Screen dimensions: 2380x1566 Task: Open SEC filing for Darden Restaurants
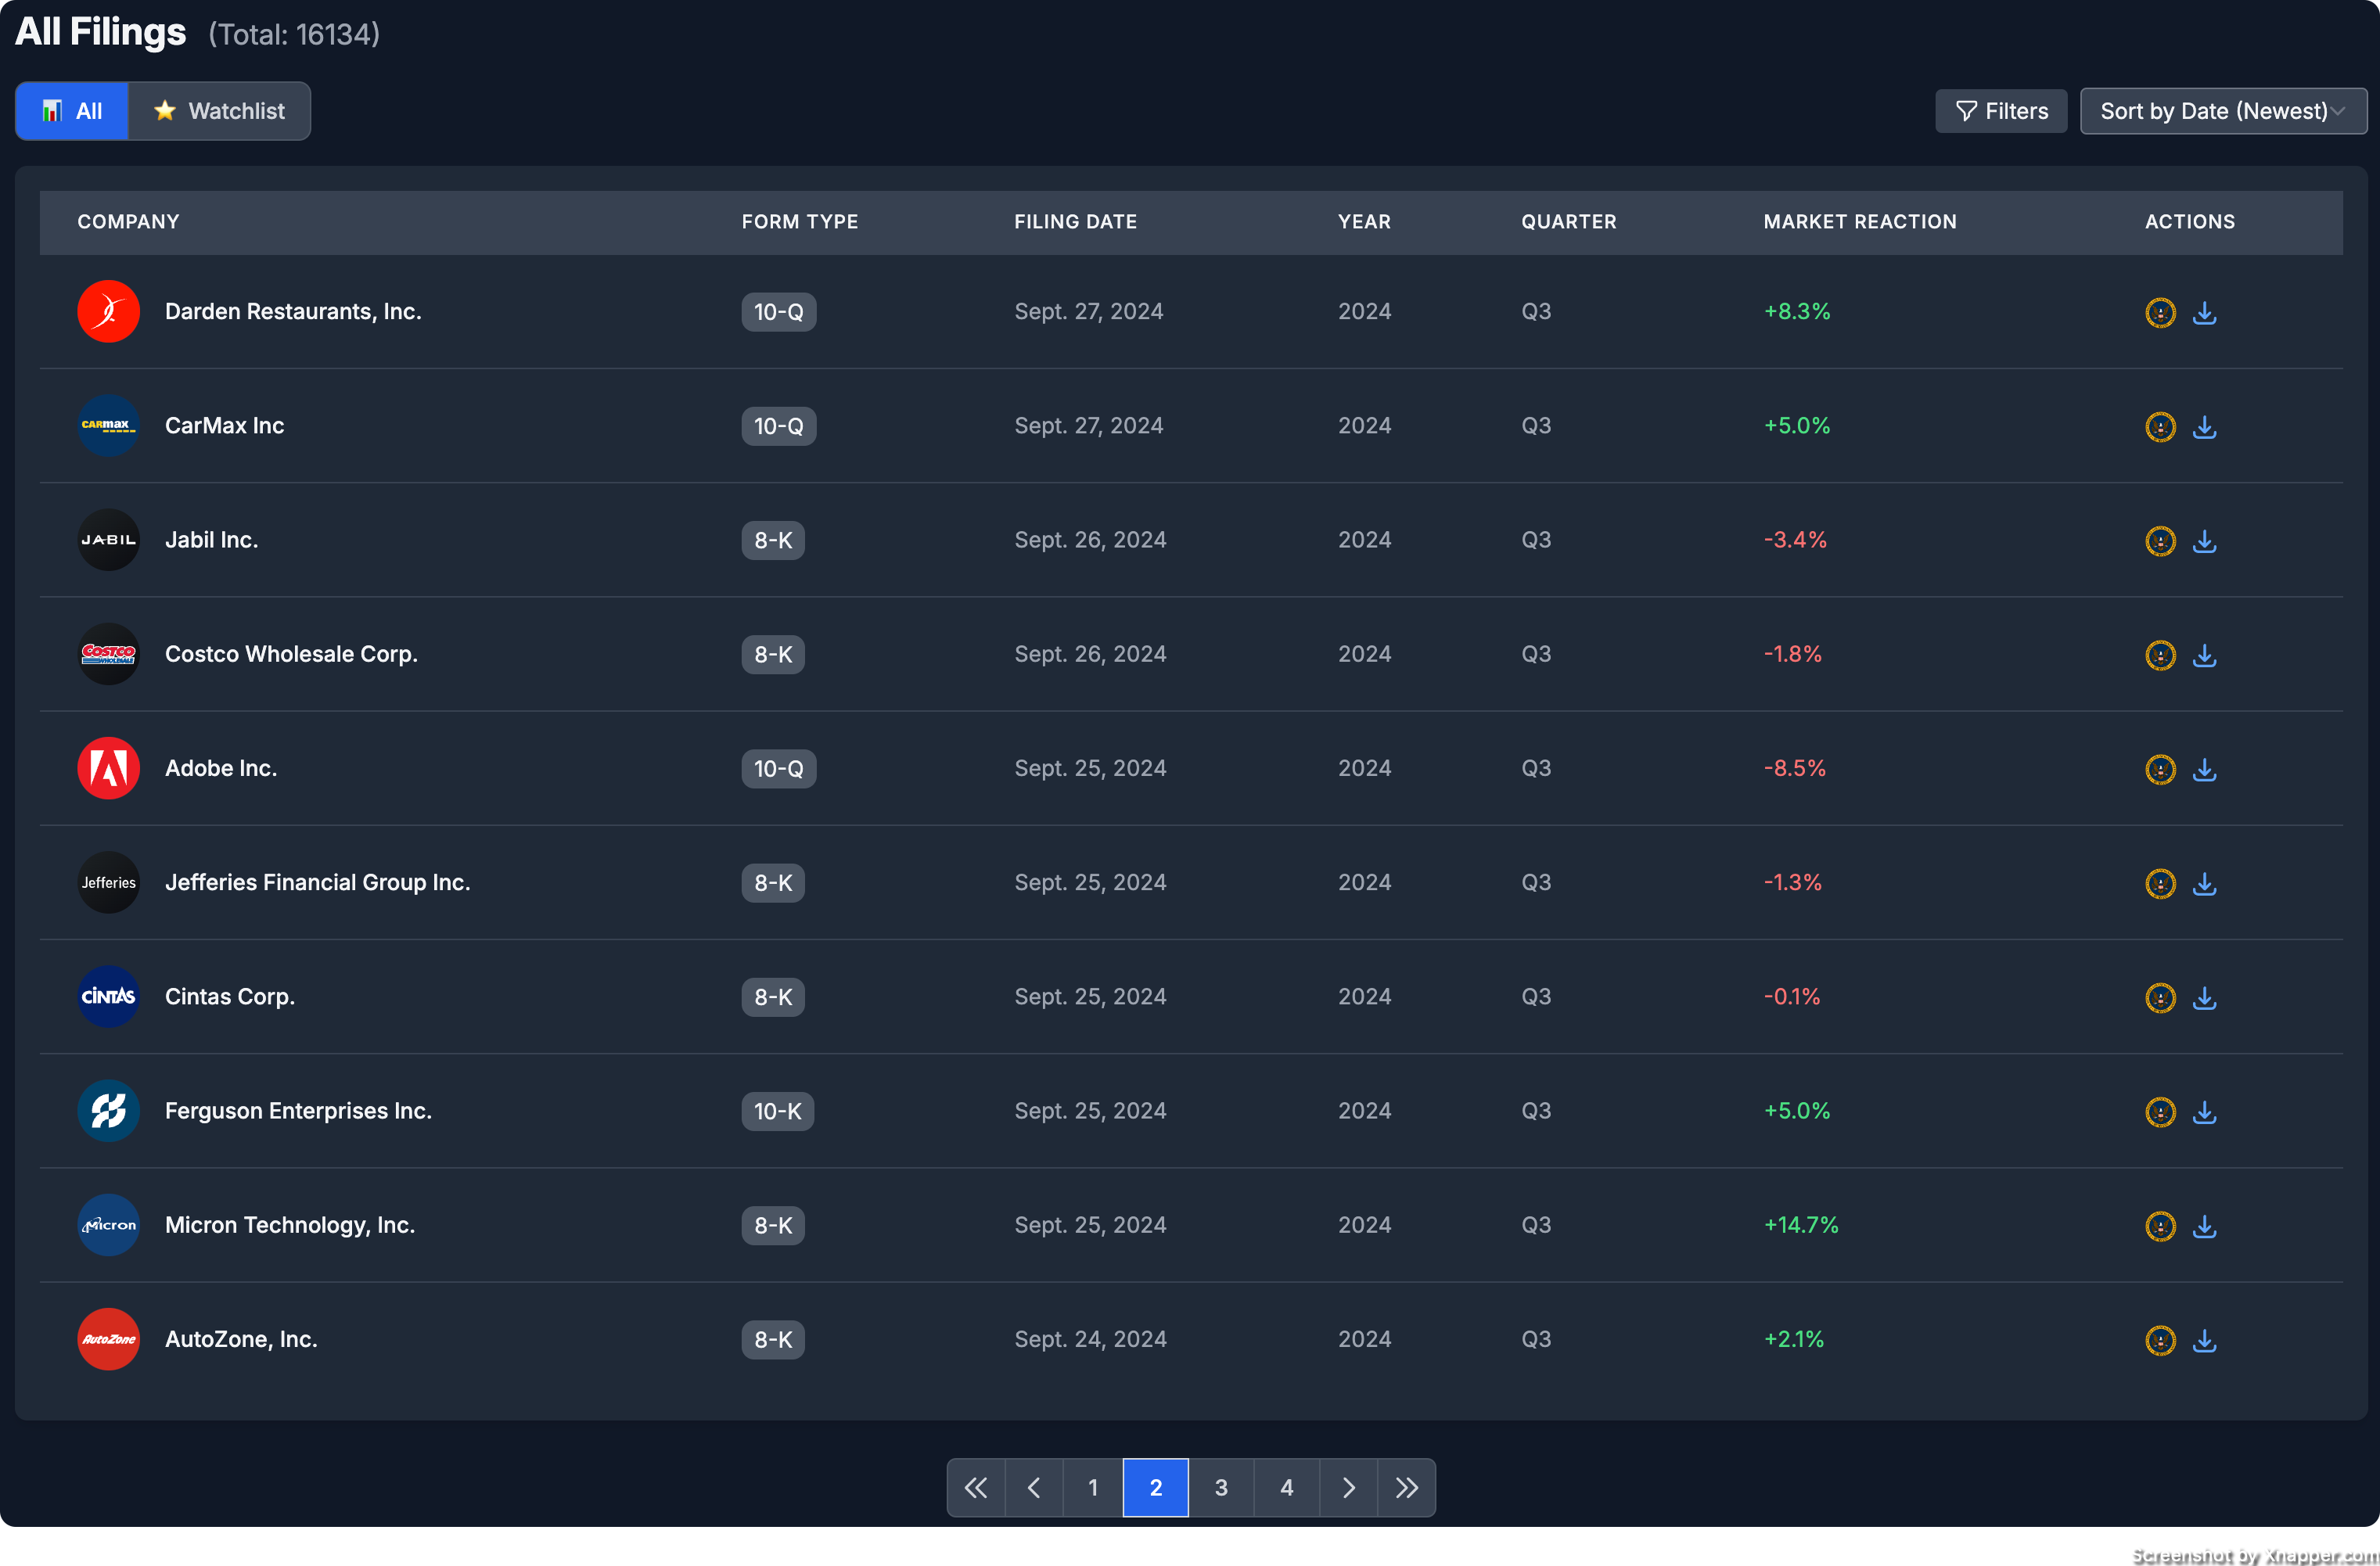2160,312
